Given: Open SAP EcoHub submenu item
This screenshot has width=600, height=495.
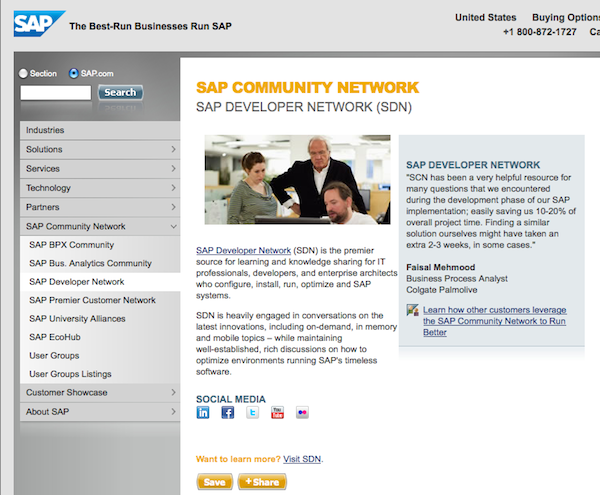Looking at the screenshot, I should click(x=100, y=337).
